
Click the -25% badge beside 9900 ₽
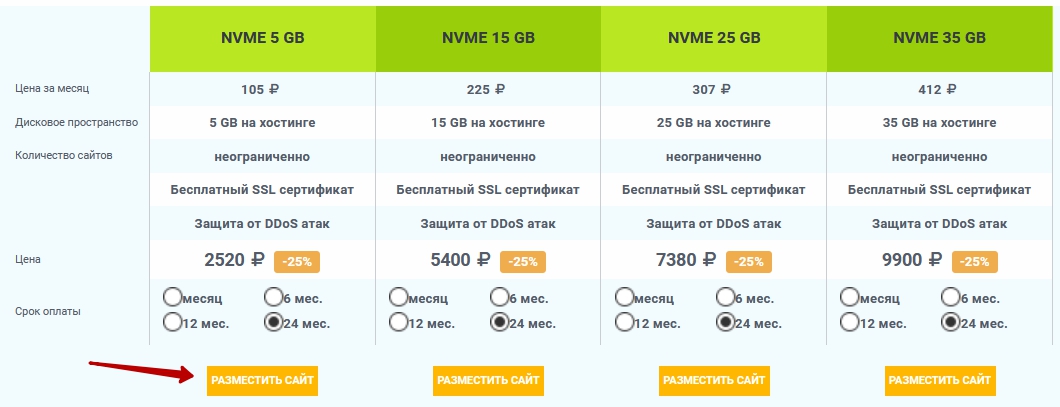pos(976,261)
